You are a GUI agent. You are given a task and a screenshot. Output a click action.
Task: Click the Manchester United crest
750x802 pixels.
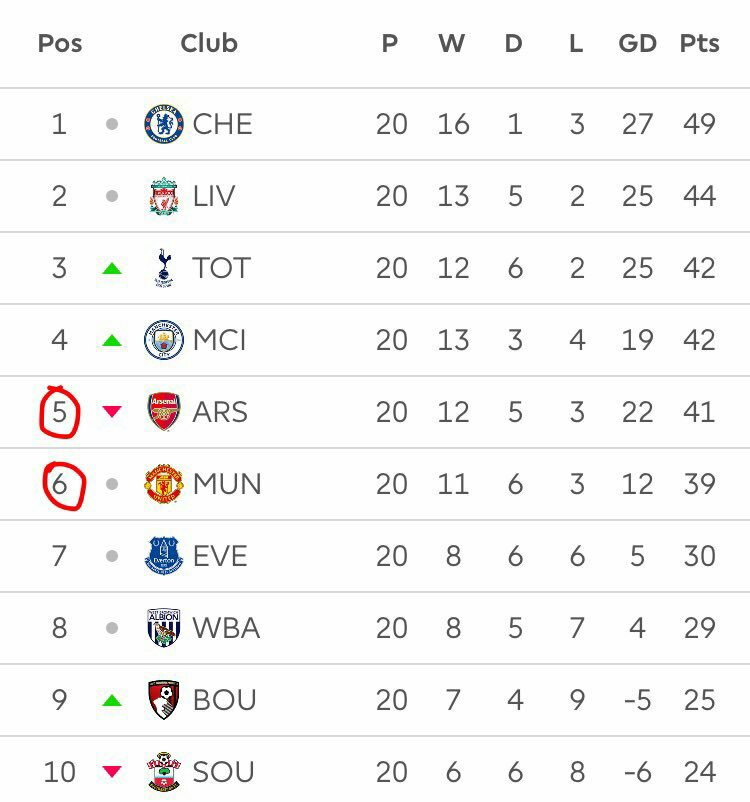[164, 484]
